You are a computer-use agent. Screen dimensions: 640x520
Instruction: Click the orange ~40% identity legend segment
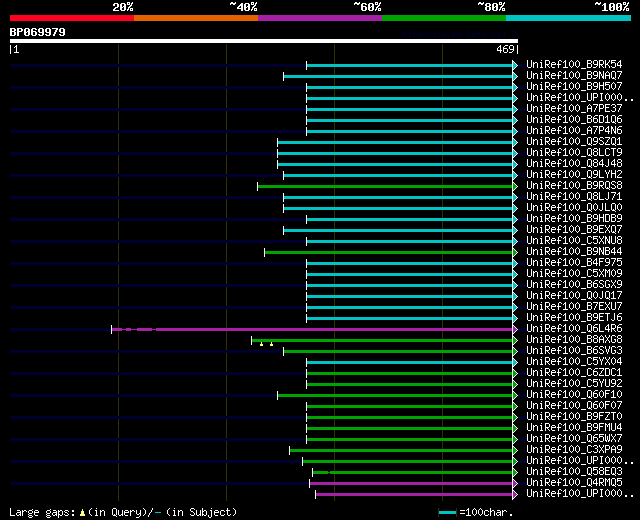196,18
